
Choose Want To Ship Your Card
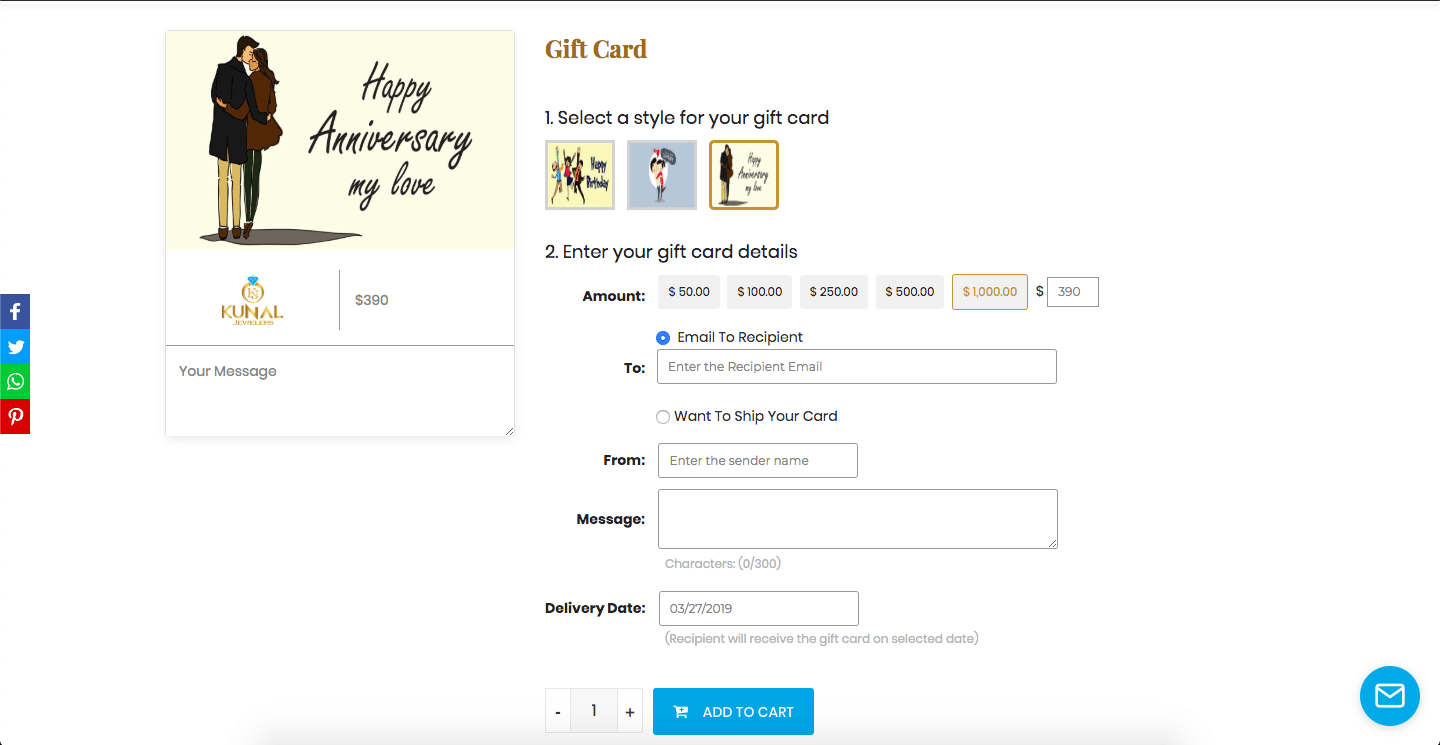(663, 416)
